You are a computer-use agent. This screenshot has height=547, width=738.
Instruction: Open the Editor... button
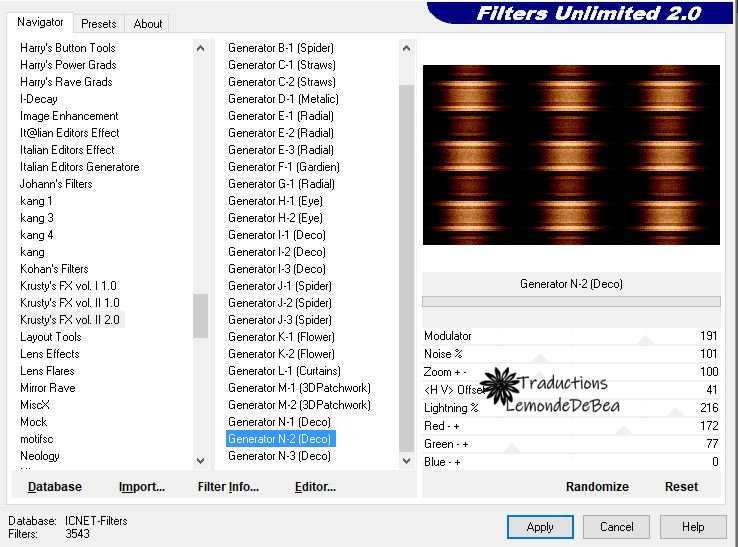click(x=315, y=487)
